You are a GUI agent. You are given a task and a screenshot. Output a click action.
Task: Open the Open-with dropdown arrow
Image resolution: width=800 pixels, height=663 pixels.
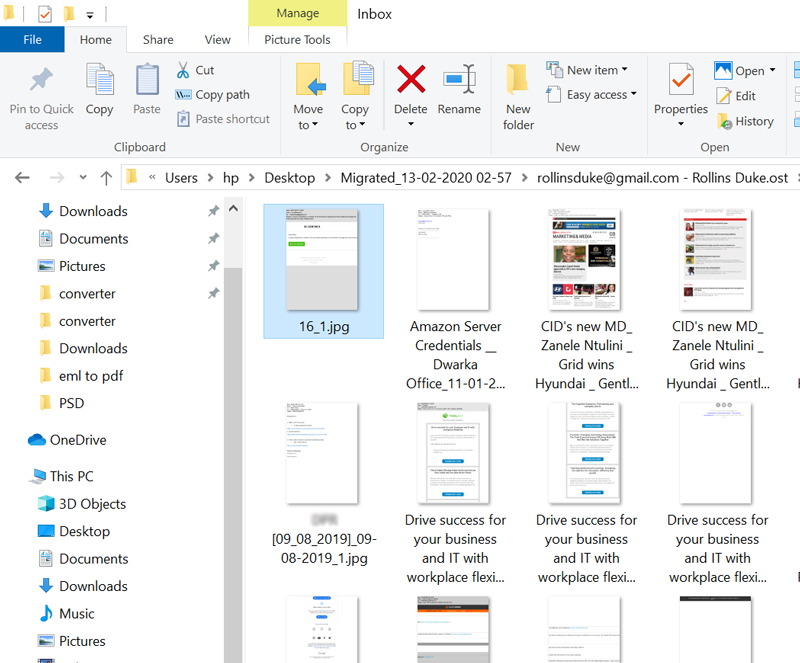pyautogui.click(x=772, y=70)
